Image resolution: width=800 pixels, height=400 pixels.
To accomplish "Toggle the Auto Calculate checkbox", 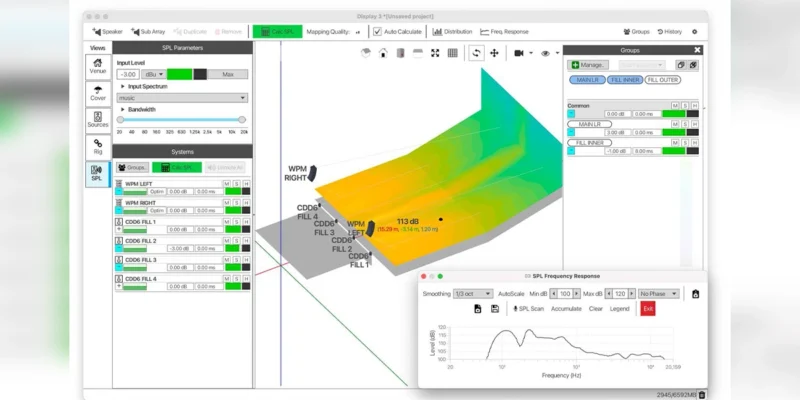I will (377, 32).
